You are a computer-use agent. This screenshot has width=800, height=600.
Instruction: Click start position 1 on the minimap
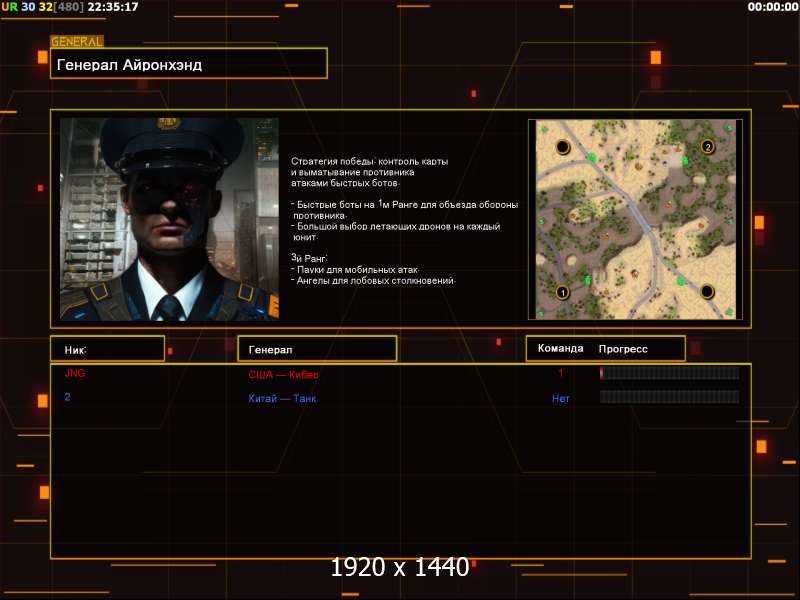562,292
